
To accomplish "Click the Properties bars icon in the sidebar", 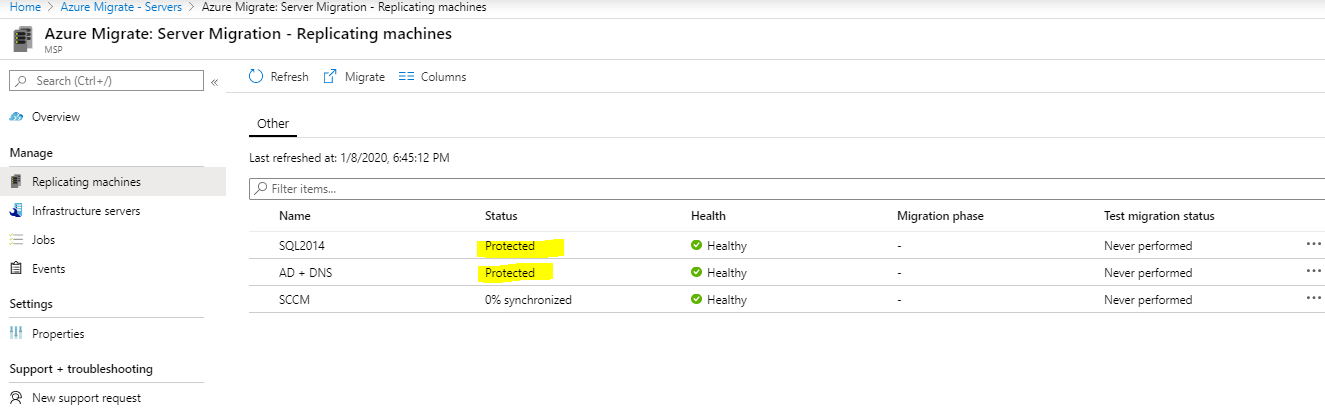I will click(16, 334).
